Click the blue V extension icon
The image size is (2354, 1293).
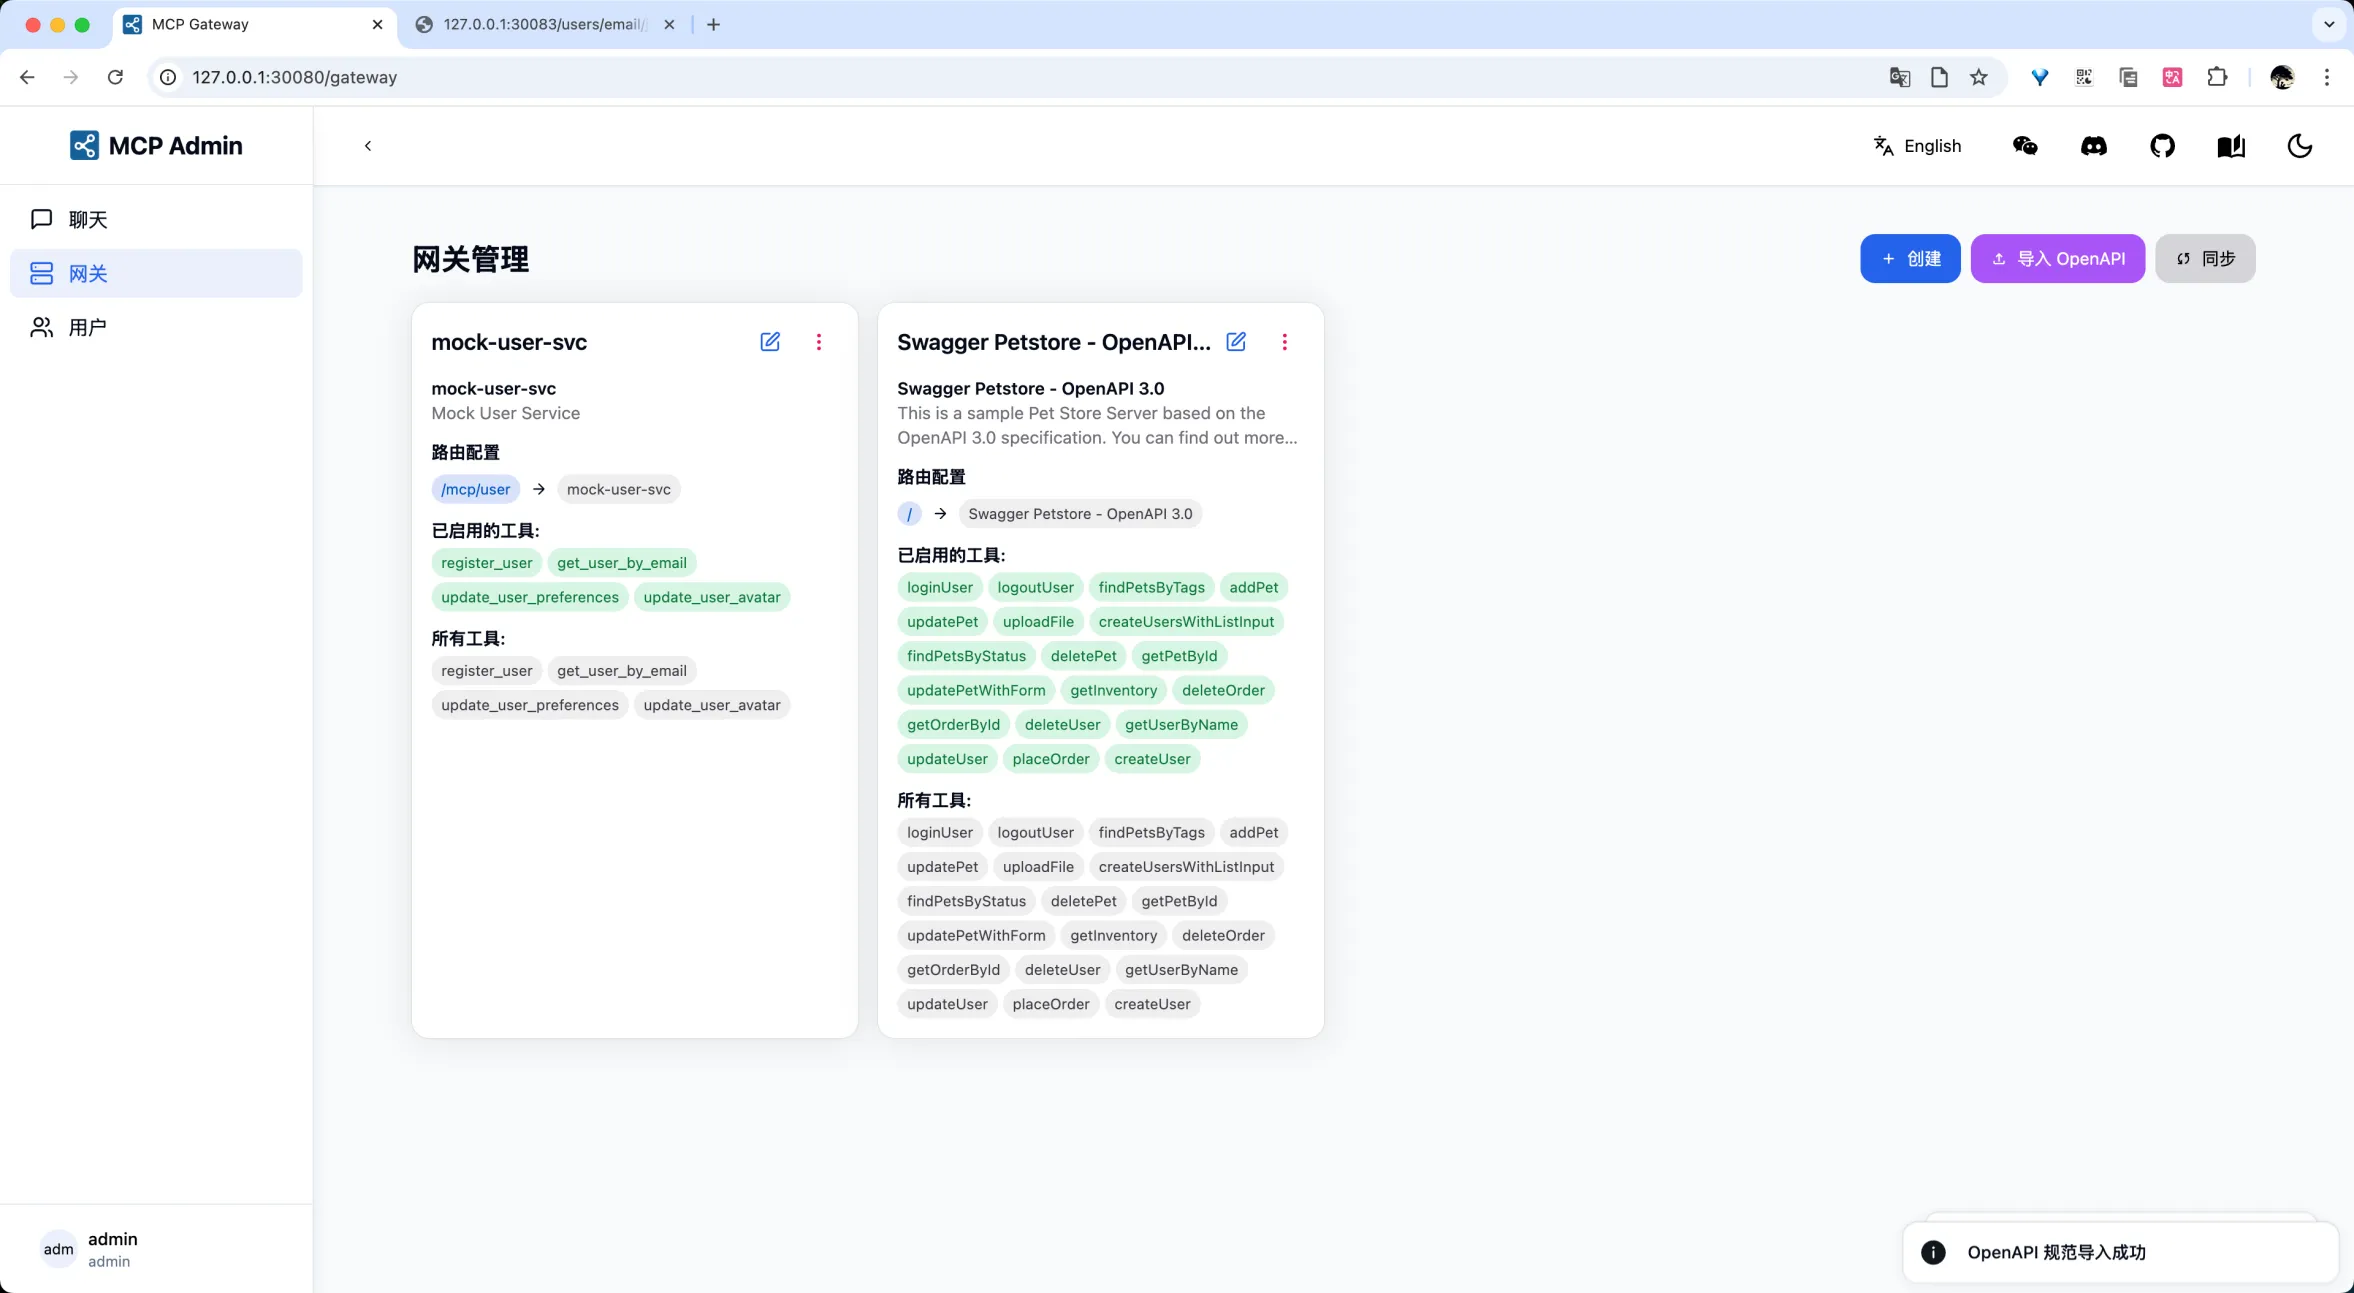coord(2040,77)
